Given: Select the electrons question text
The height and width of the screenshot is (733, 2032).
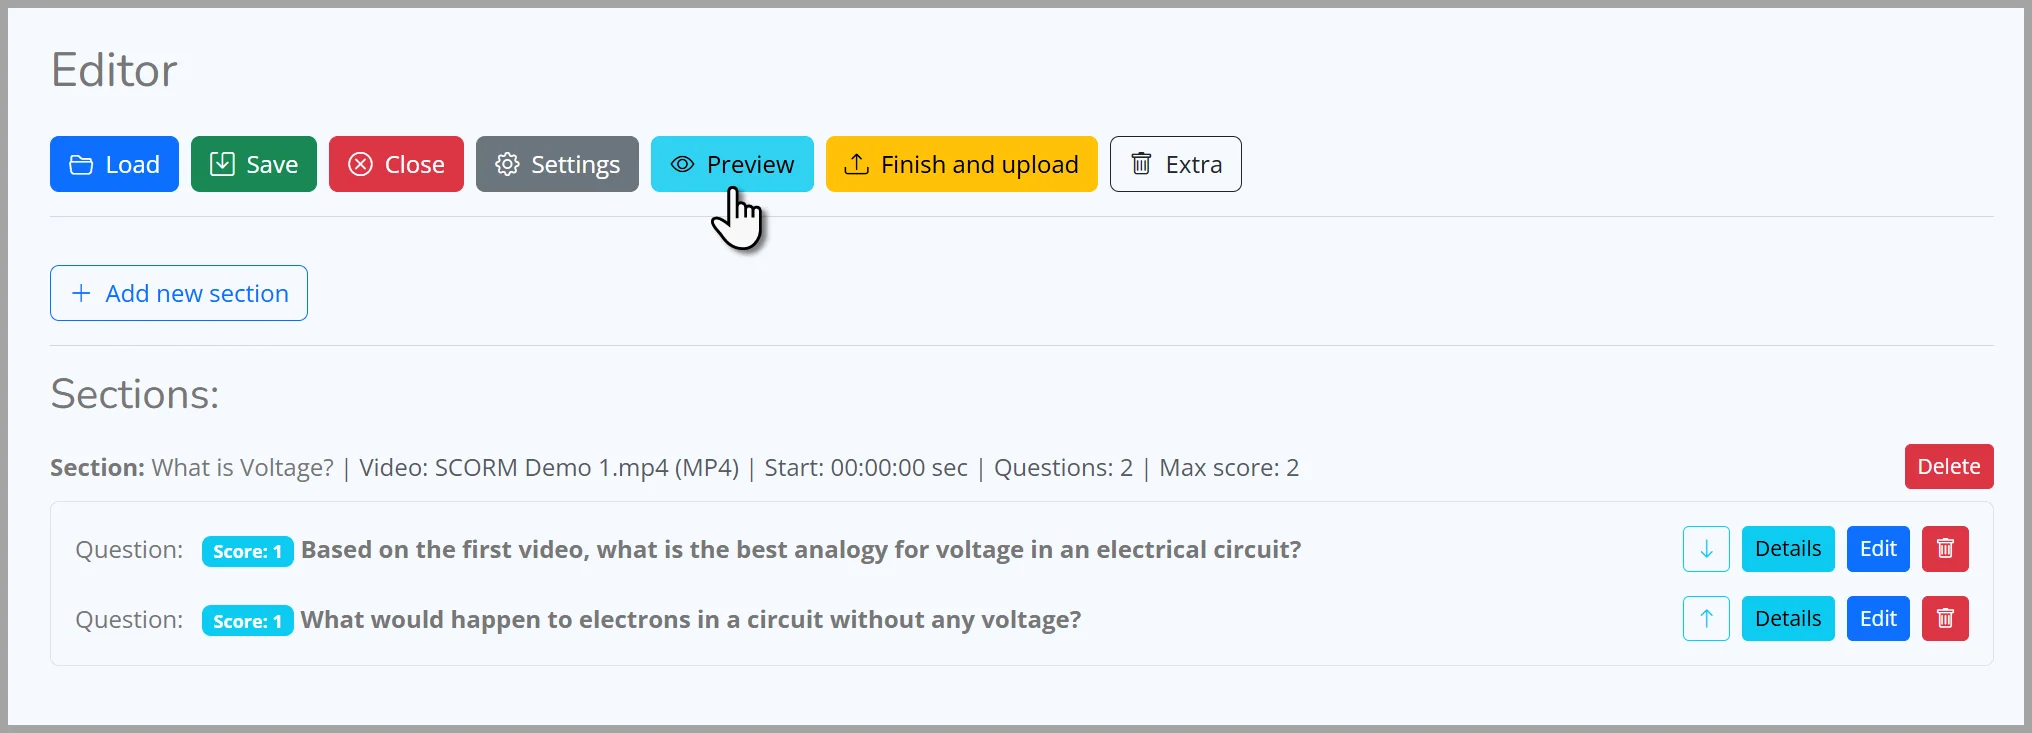Looking at the screenshot, I should [x=690, y=620].
